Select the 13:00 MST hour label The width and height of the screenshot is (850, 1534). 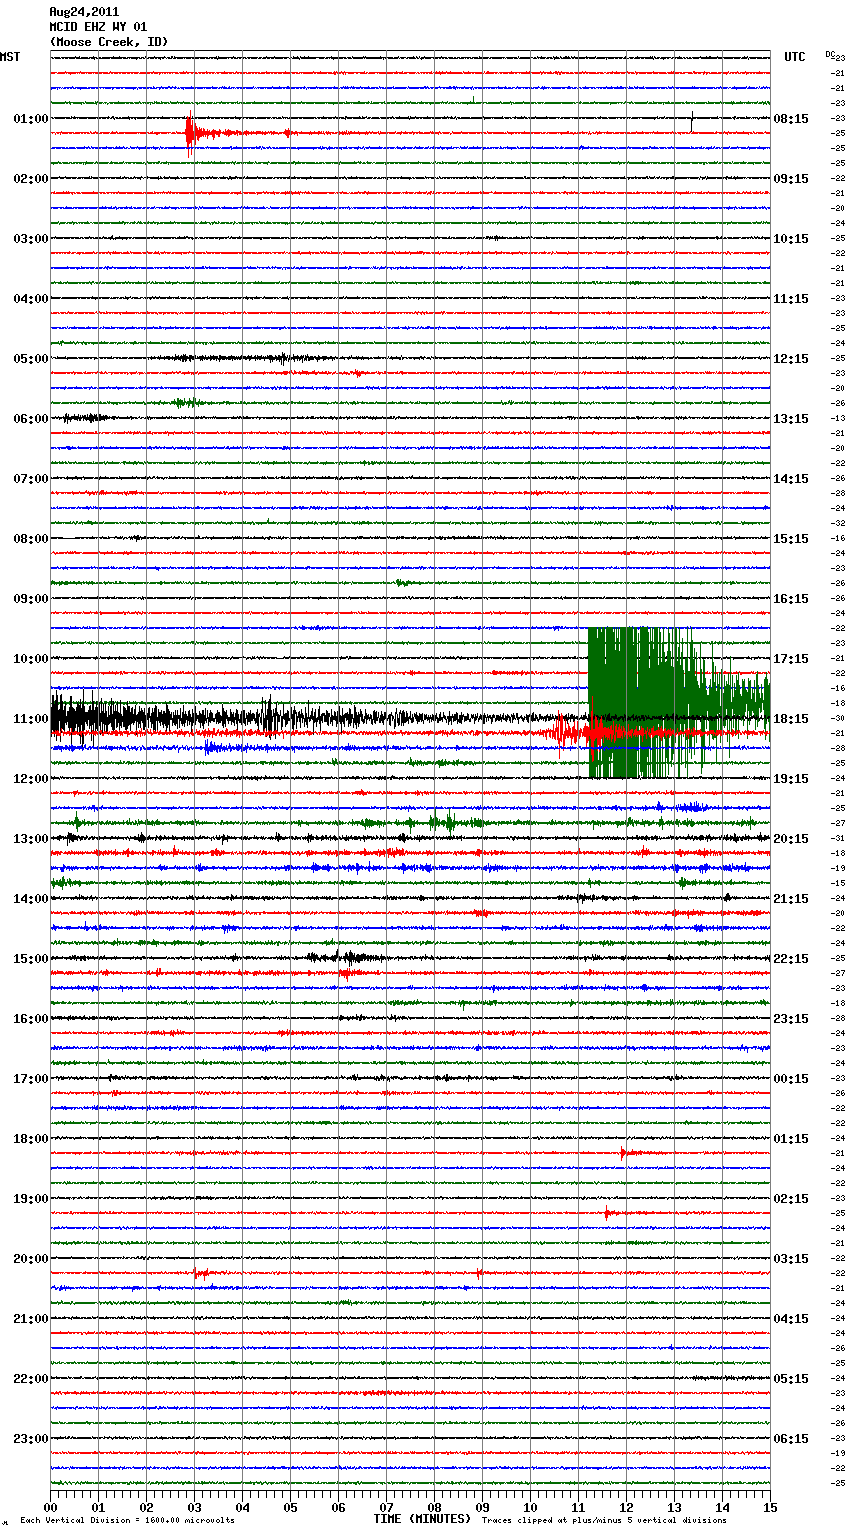(x=30, y=839)
